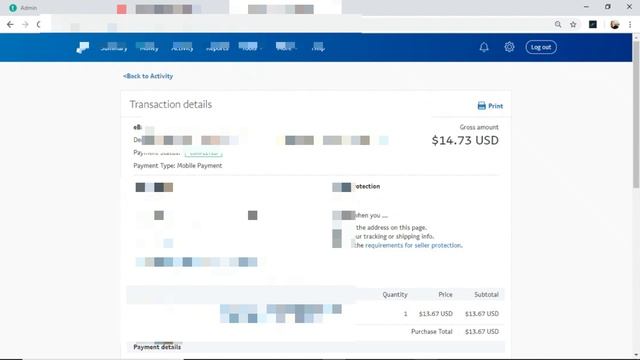Open the Activity menu item

coord(182,48)
